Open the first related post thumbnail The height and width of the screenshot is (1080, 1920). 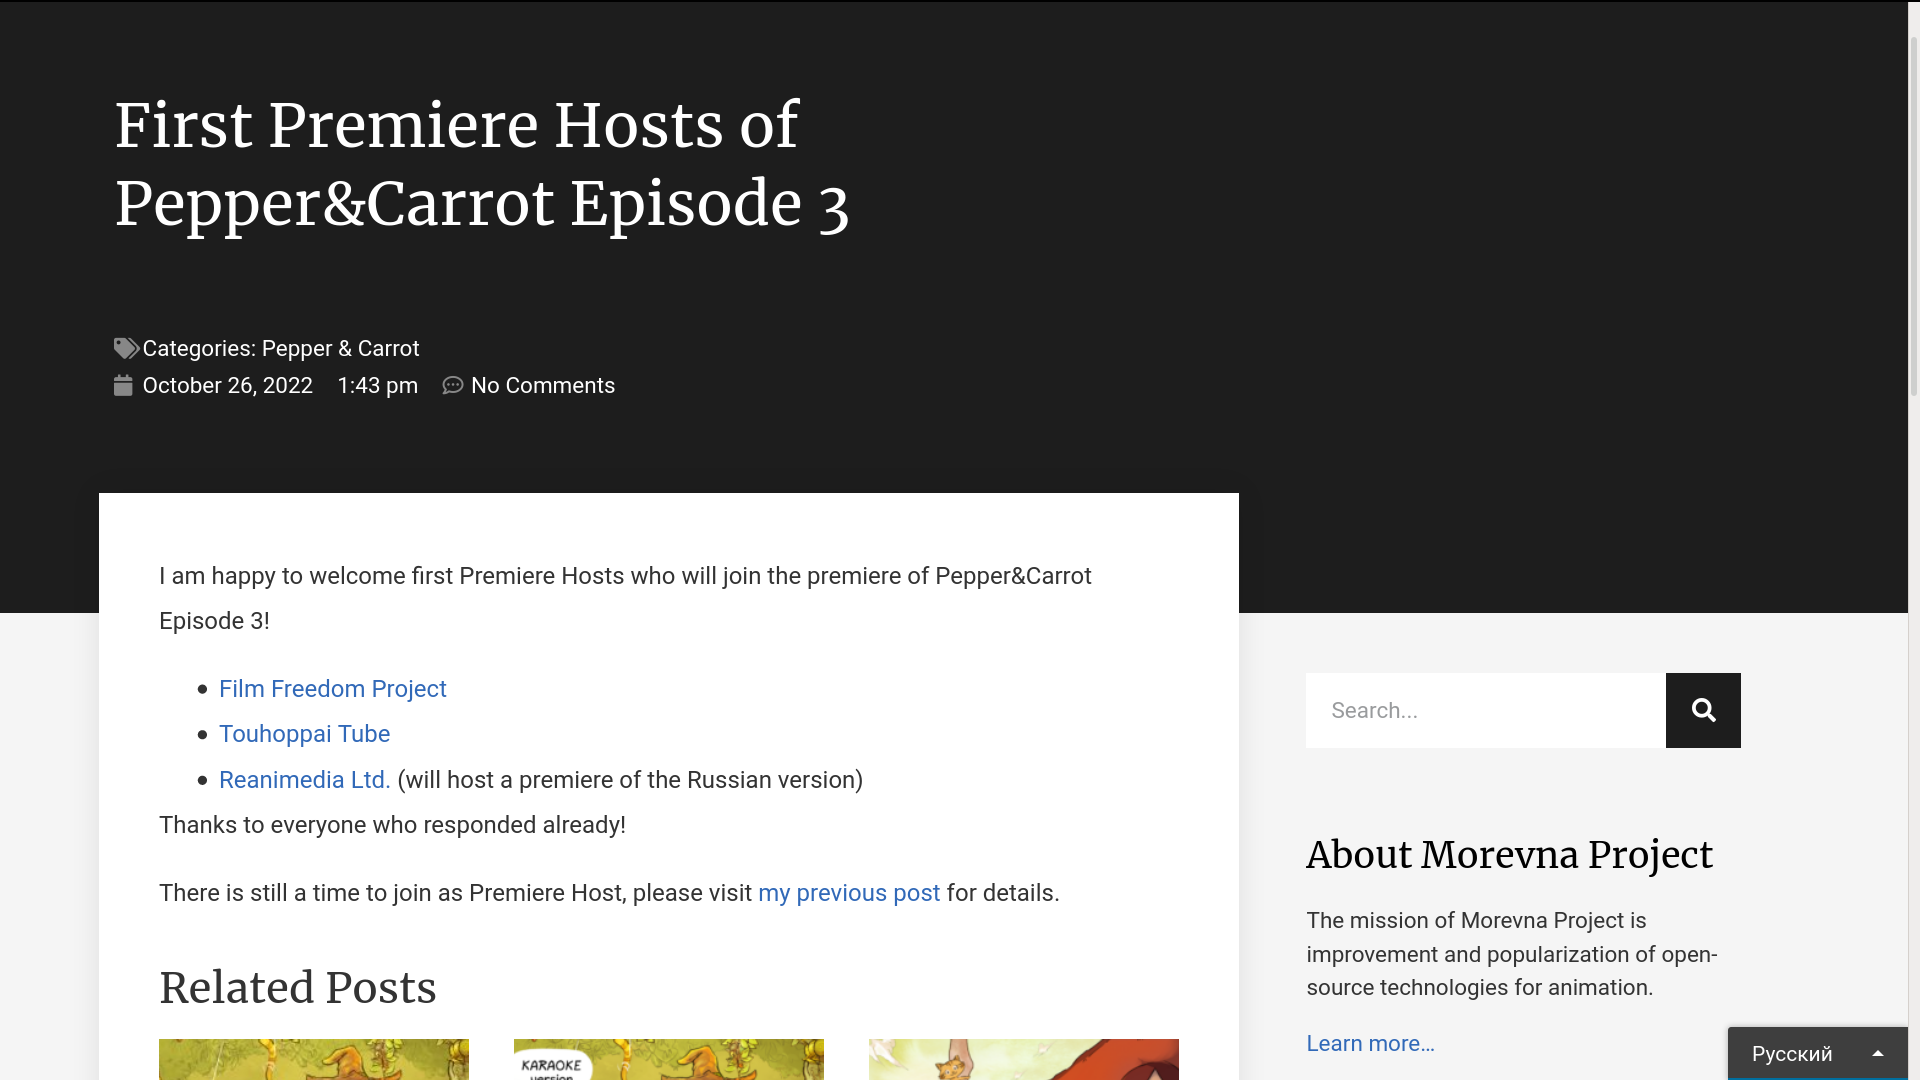click(313, 1059)
